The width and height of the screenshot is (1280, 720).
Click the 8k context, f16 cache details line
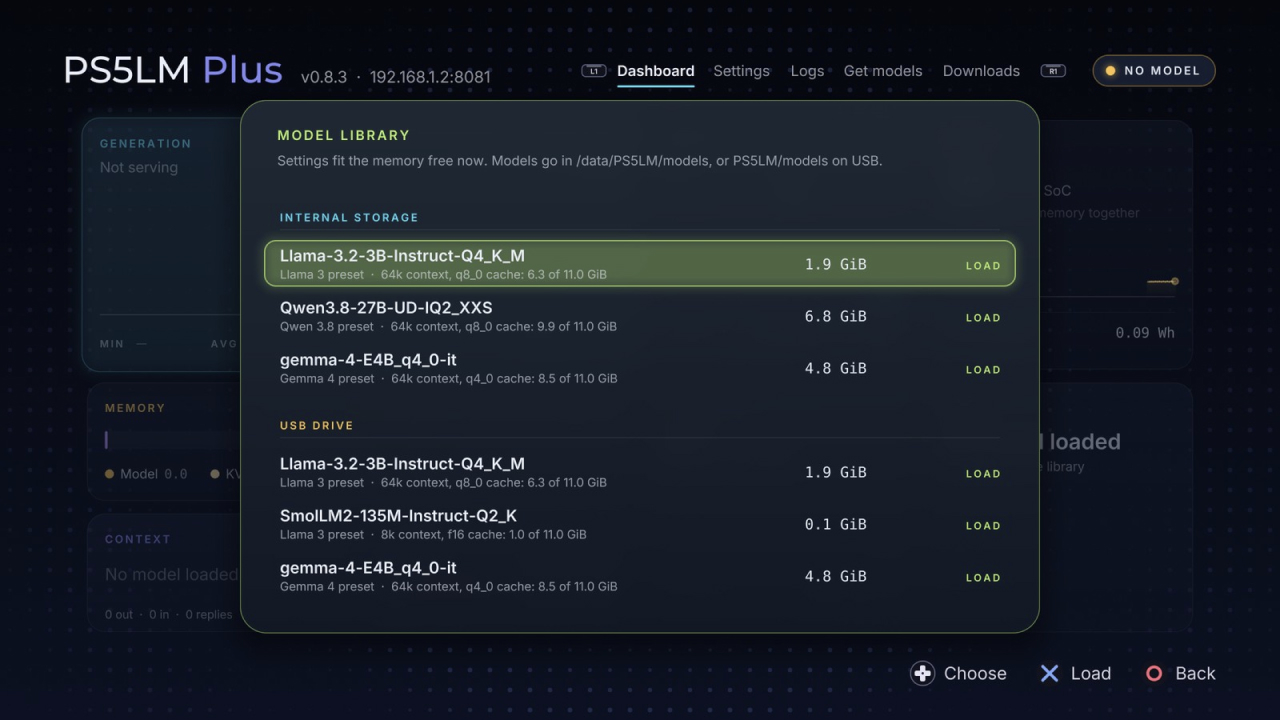click(x=433, y=535)
